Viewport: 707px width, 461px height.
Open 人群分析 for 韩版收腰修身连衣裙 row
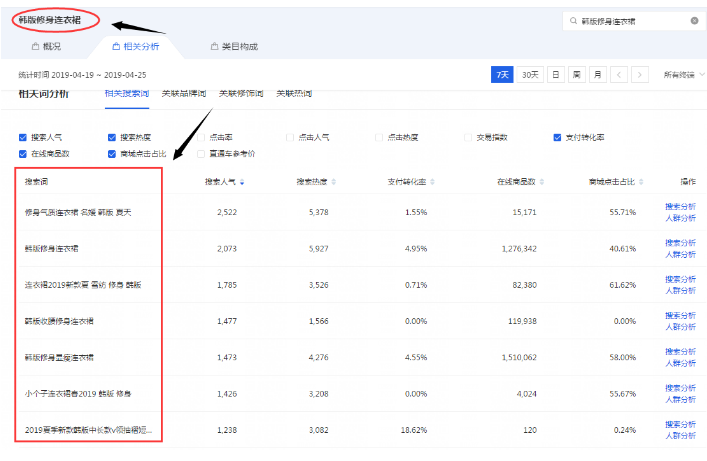point(680,327)
